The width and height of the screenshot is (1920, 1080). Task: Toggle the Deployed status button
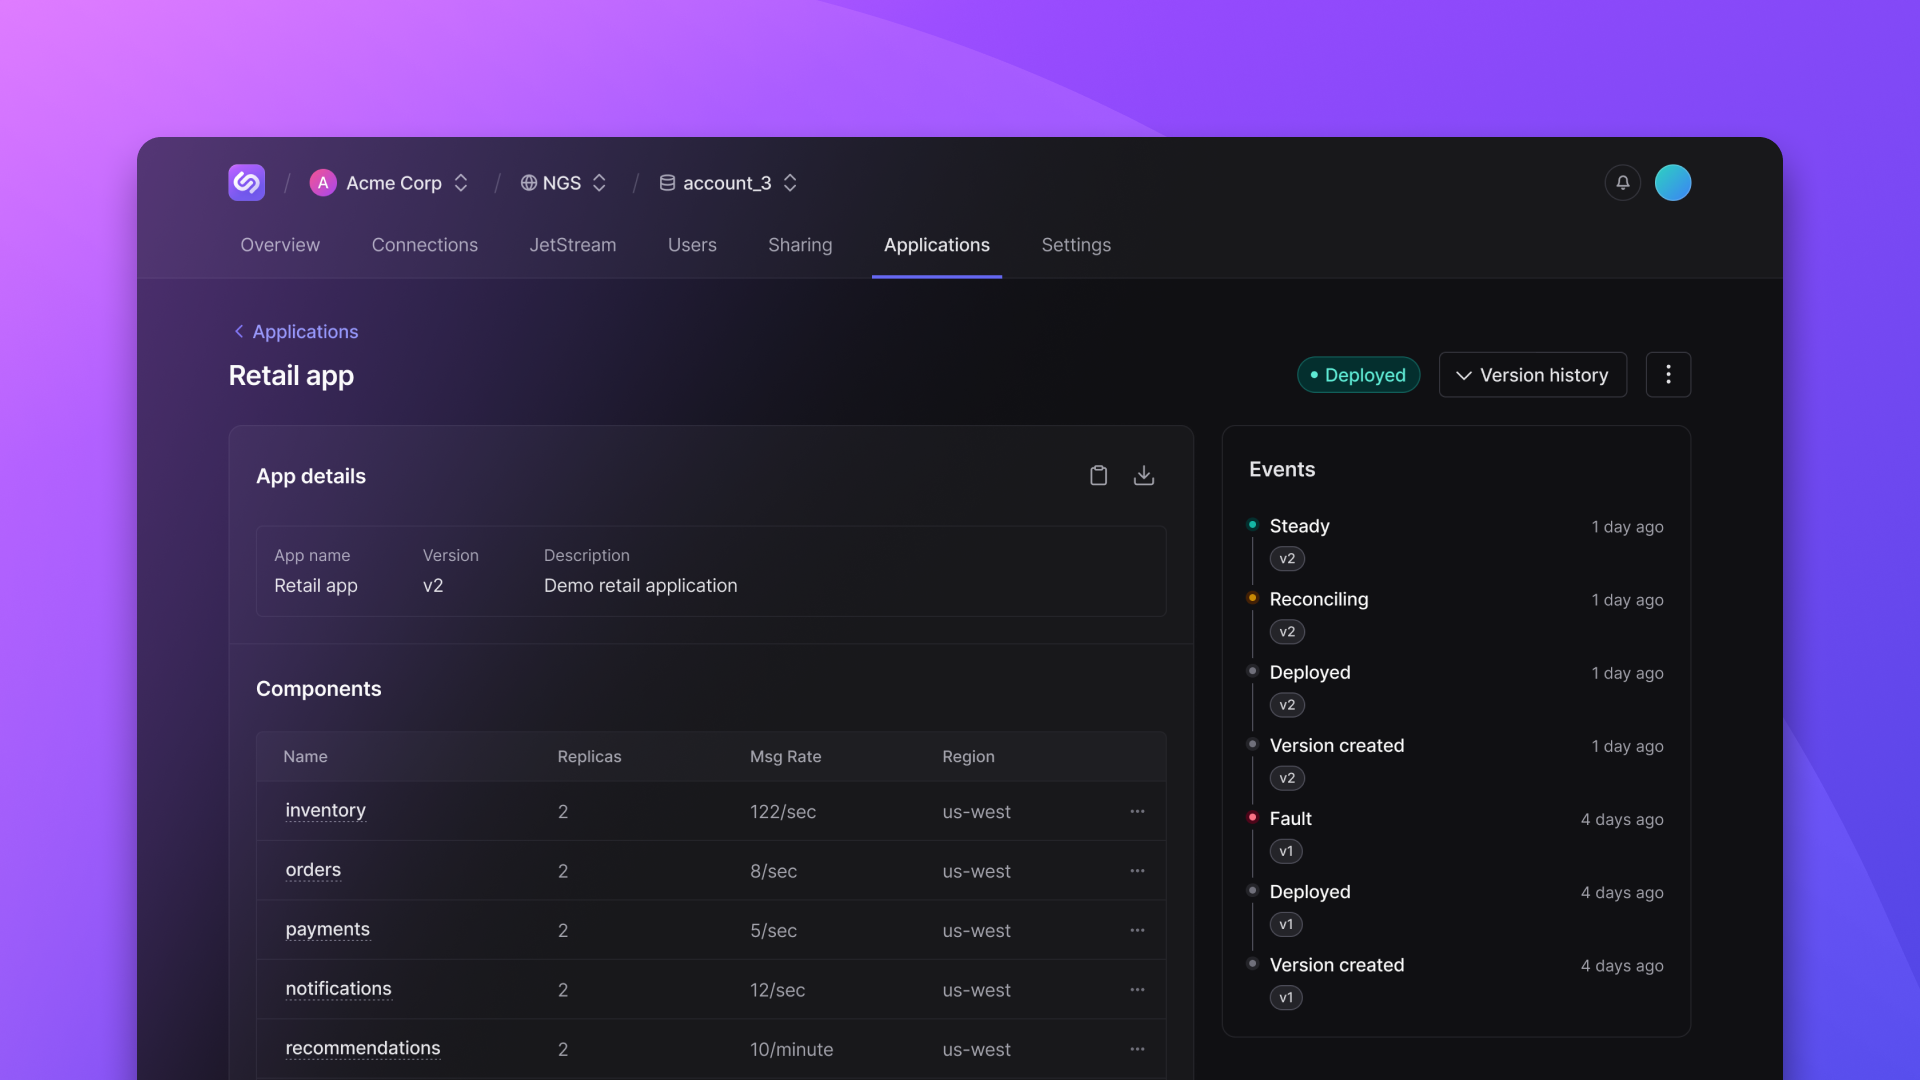tap(1358, 375)
